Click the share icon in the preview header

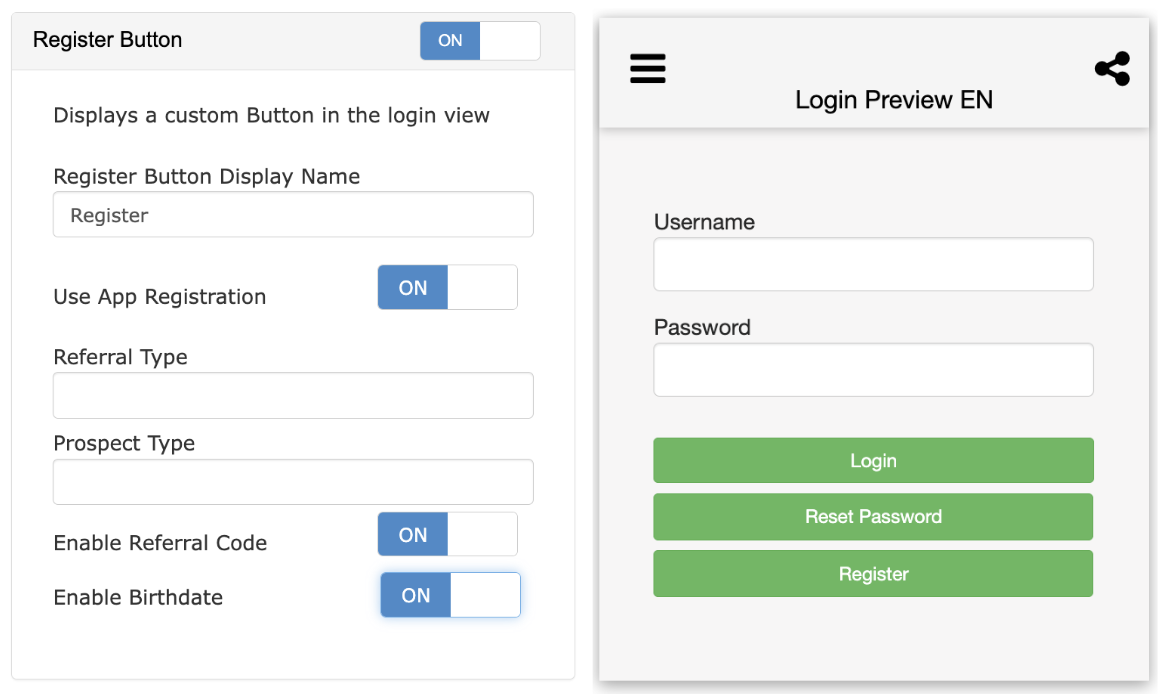(1112, 69)
